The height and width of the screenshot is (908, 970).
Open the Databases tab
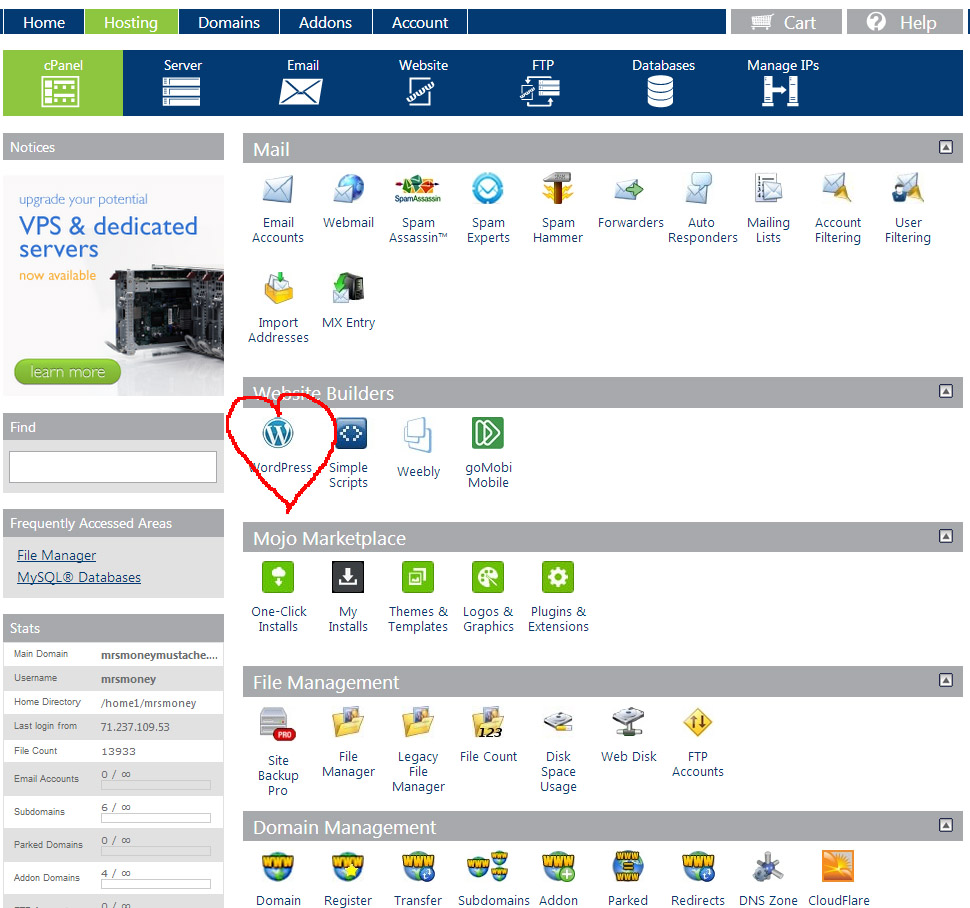tap(662, 82)
